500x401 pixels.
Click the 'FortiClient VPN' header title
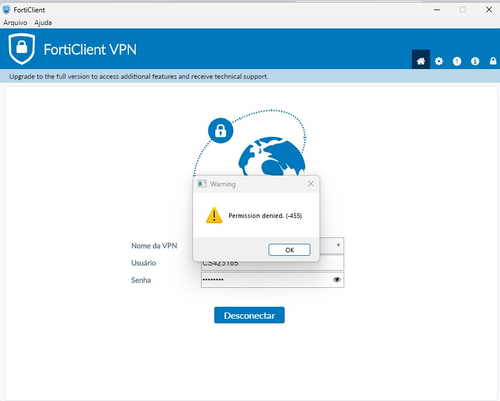point(90,50)
